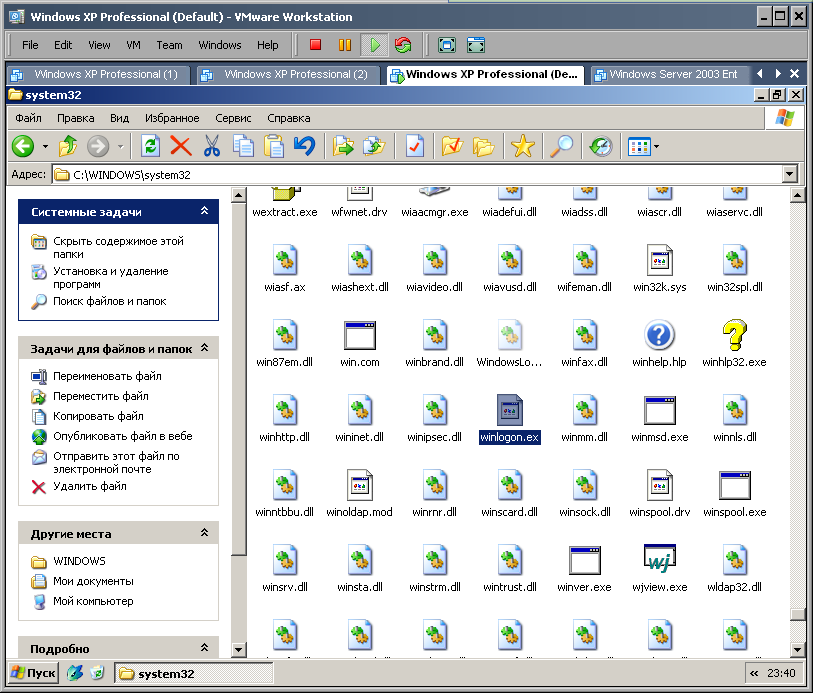Viewport: 813px width, 693px height.
Task: Open the VMware VM menu
Action: [x=133, y=45]
